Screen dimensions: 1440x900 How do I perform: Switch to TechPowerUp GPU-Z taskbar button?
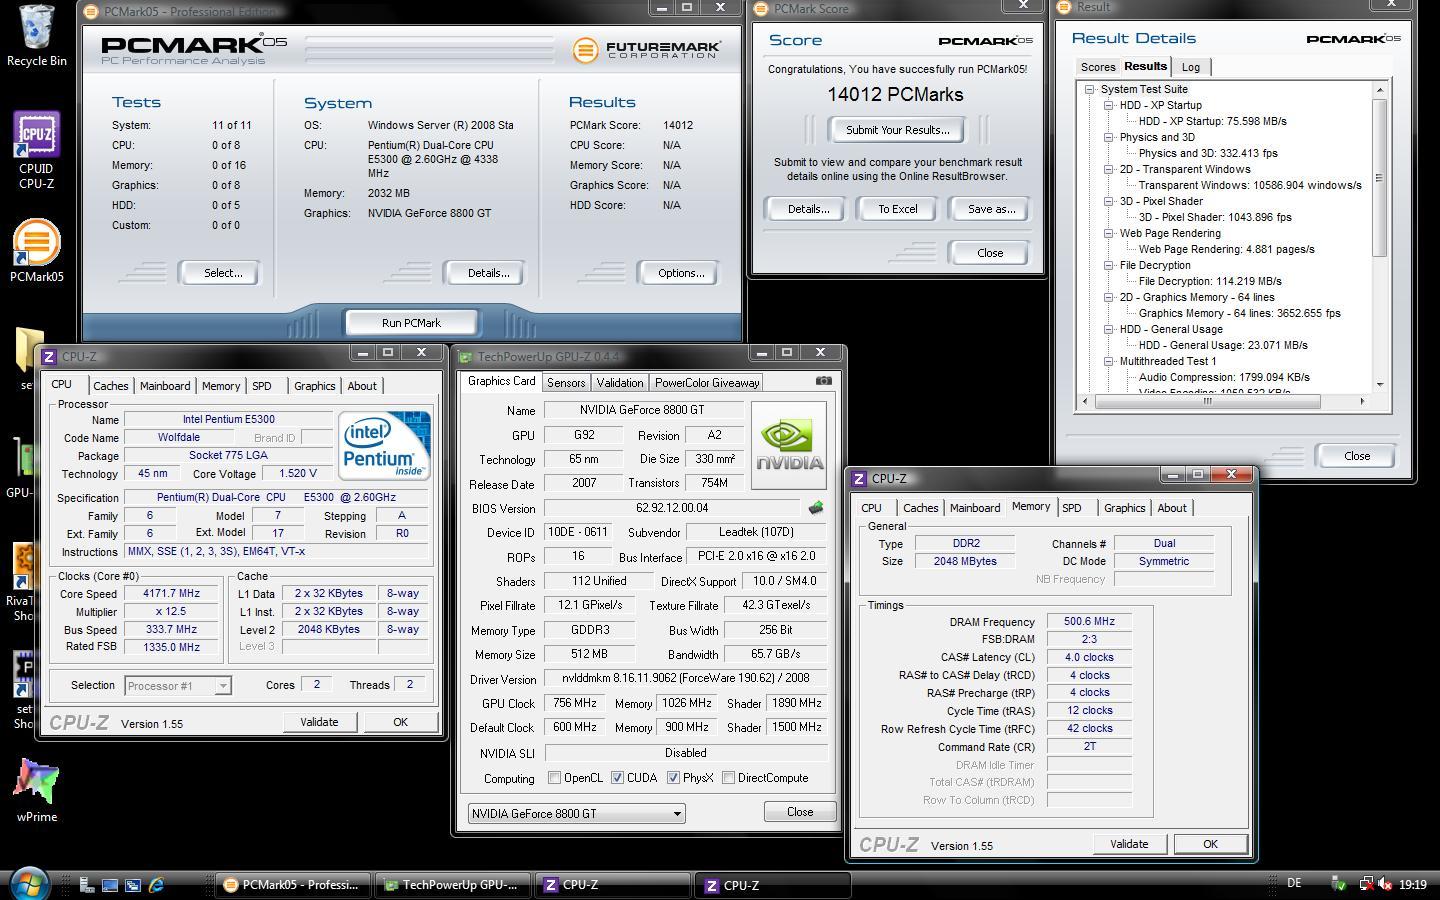(452, 885)
